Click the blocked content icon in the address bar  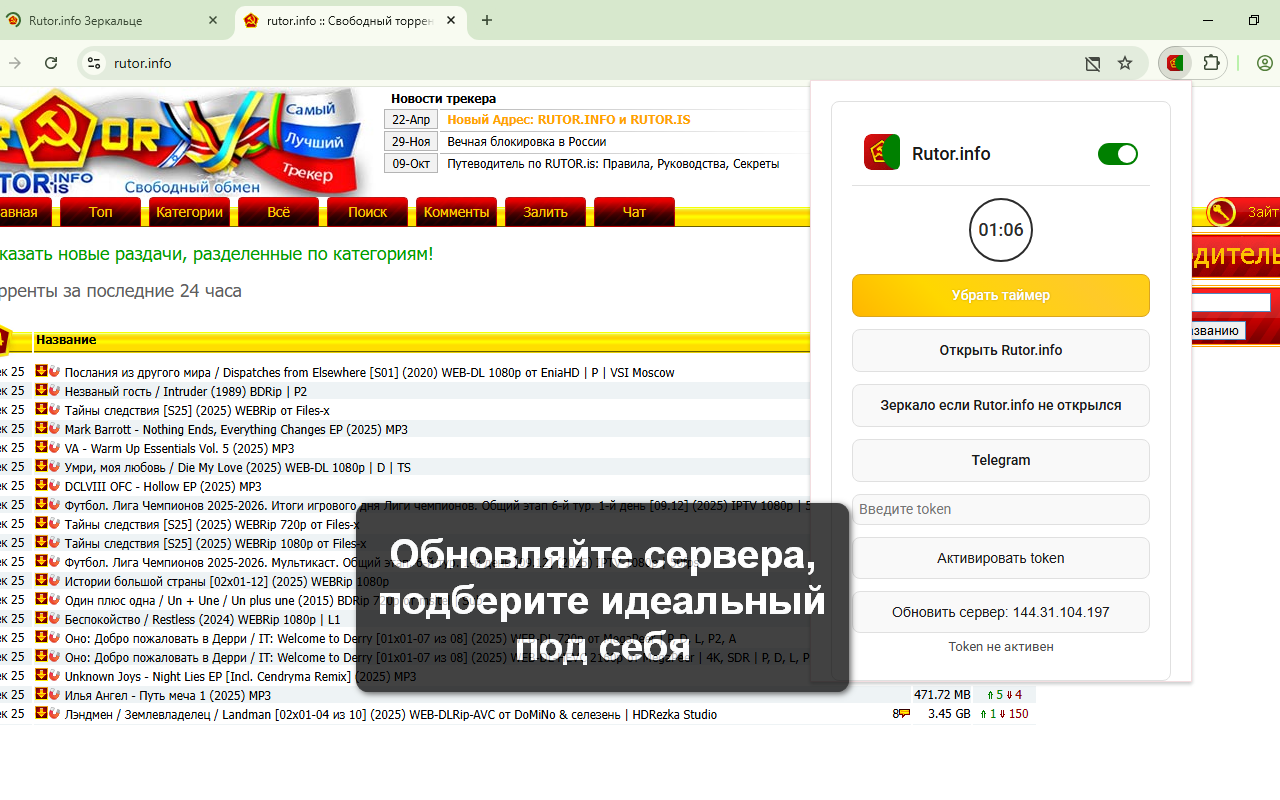(x=1092, y=62)
